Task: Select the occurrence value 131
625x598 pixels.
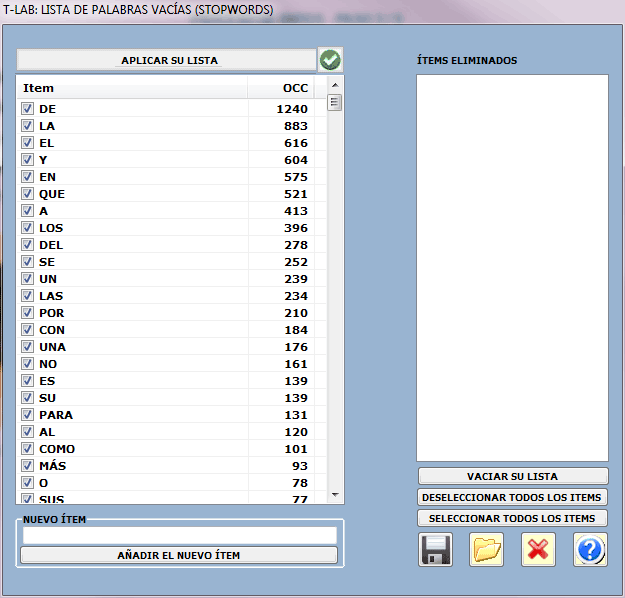Action: (x=296, y=415)
